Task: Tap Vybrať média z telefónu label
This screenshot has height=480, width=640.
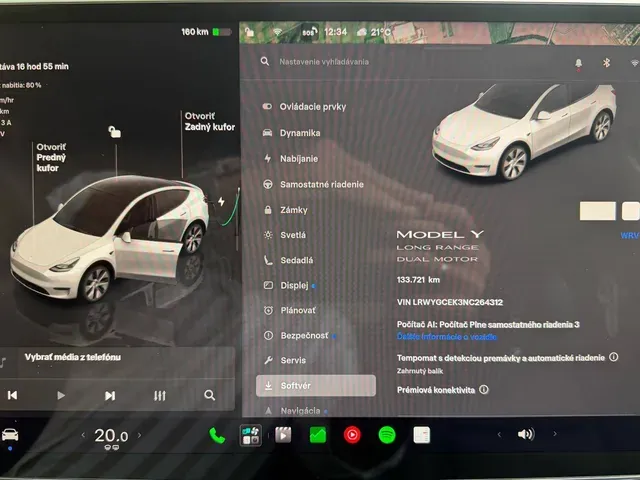Action: 73,357
